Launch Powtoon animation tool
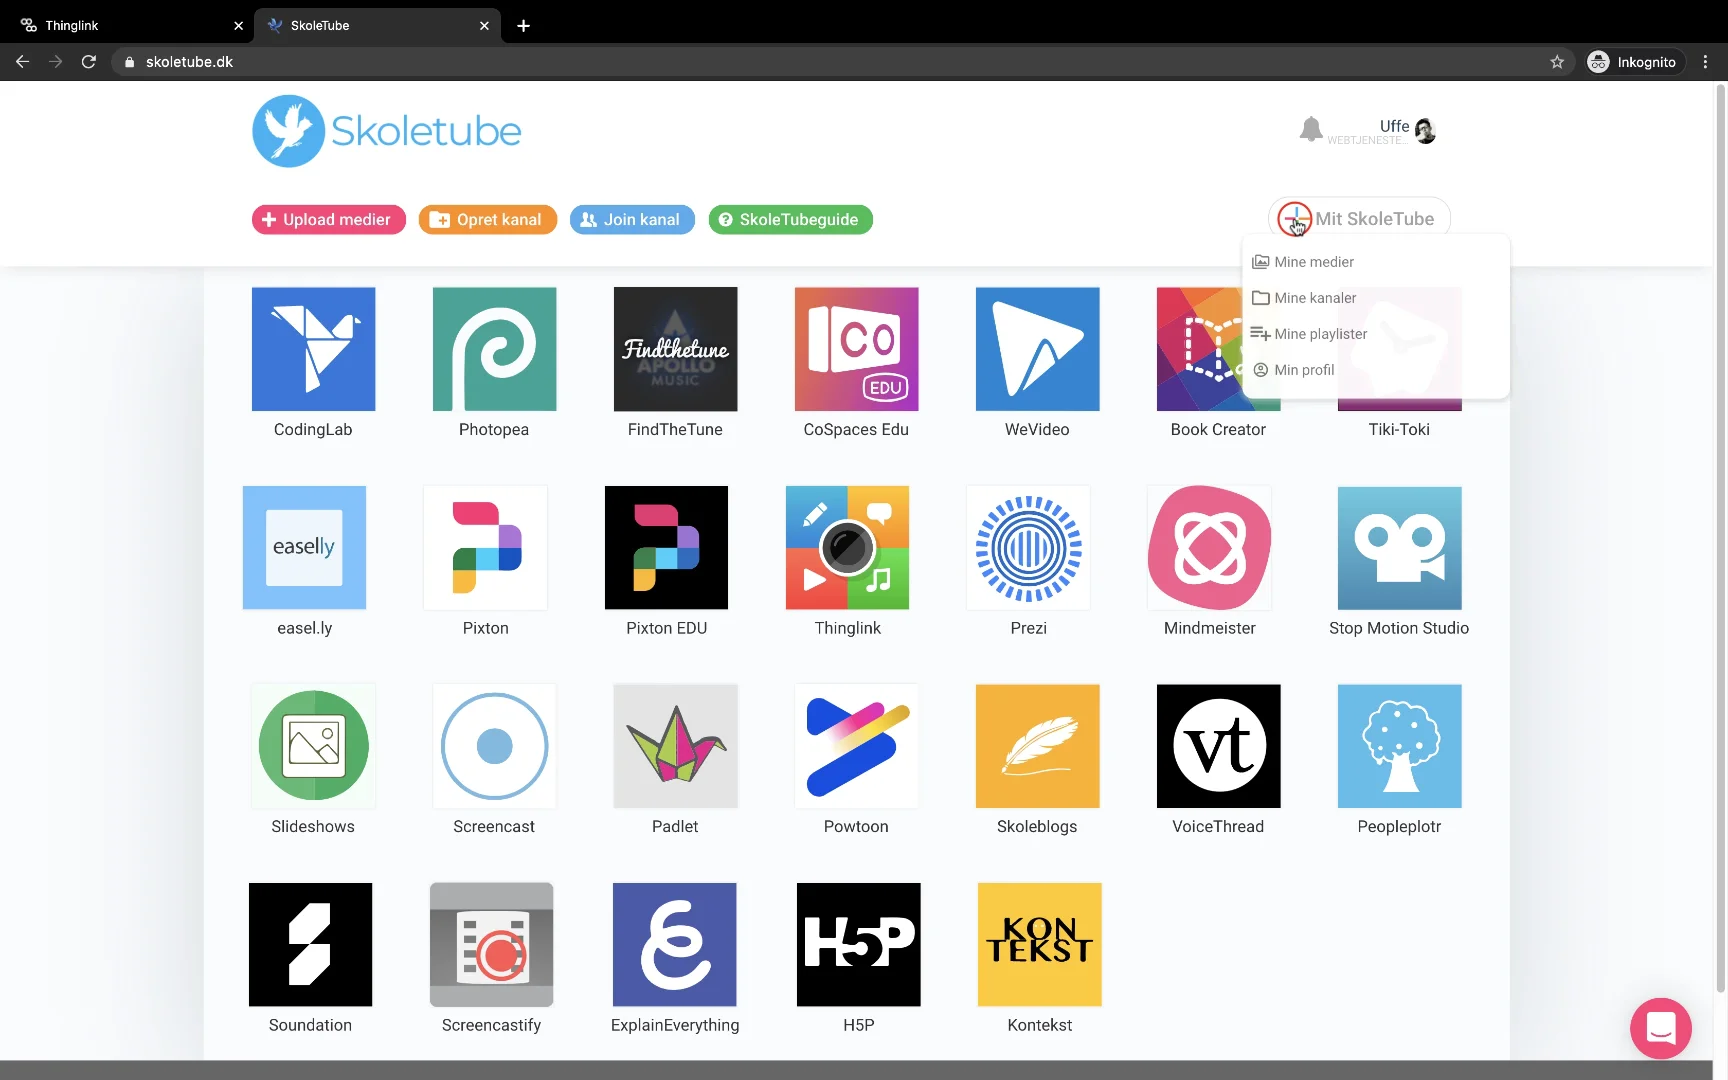Screen dimensions: 1728x1080 click(856, 746)
